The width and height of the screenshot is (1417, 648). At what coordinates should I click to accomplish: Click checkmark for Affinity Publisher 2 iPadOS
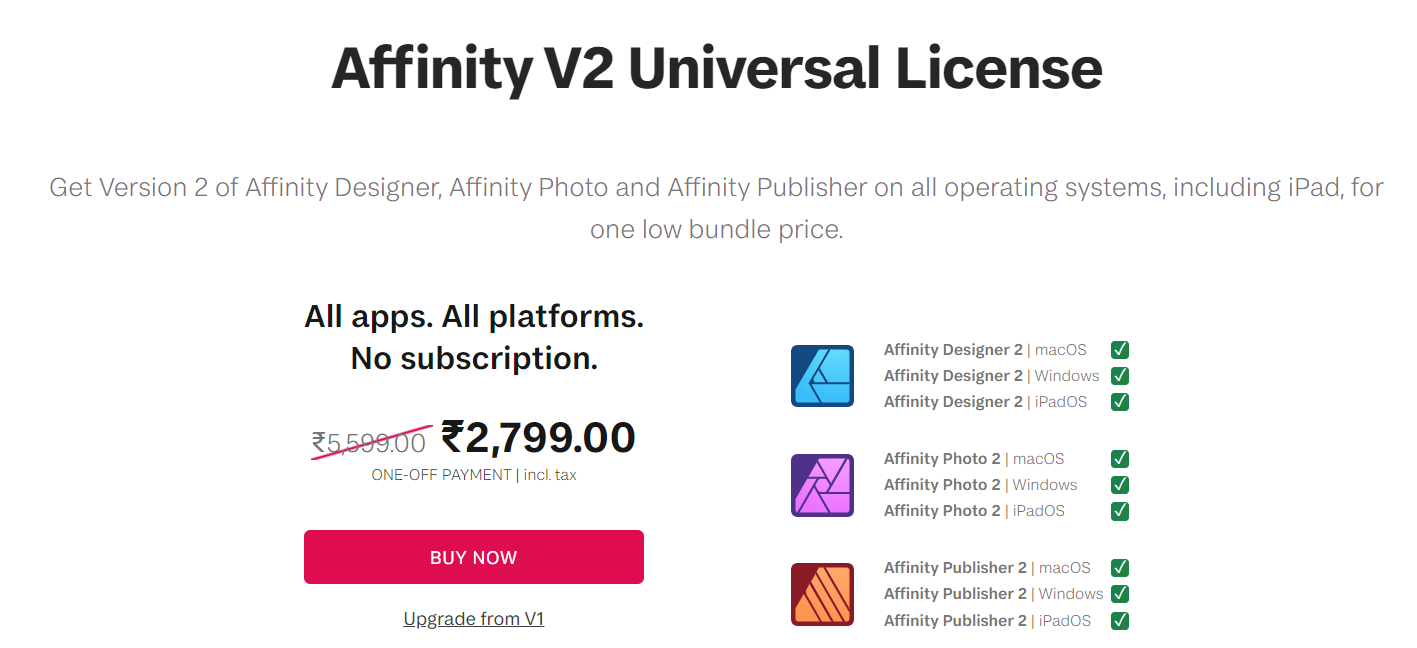[1120, 620]
